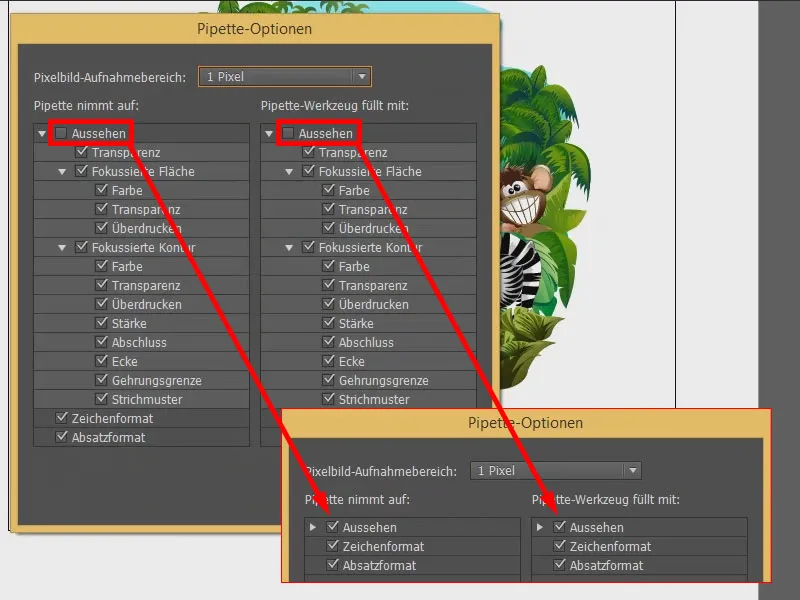This screenshot has width=800, height=600.
Task: Uncheck Farbe under Fokussierte Kontur, 'füllt mit' column
Action: 329,266
